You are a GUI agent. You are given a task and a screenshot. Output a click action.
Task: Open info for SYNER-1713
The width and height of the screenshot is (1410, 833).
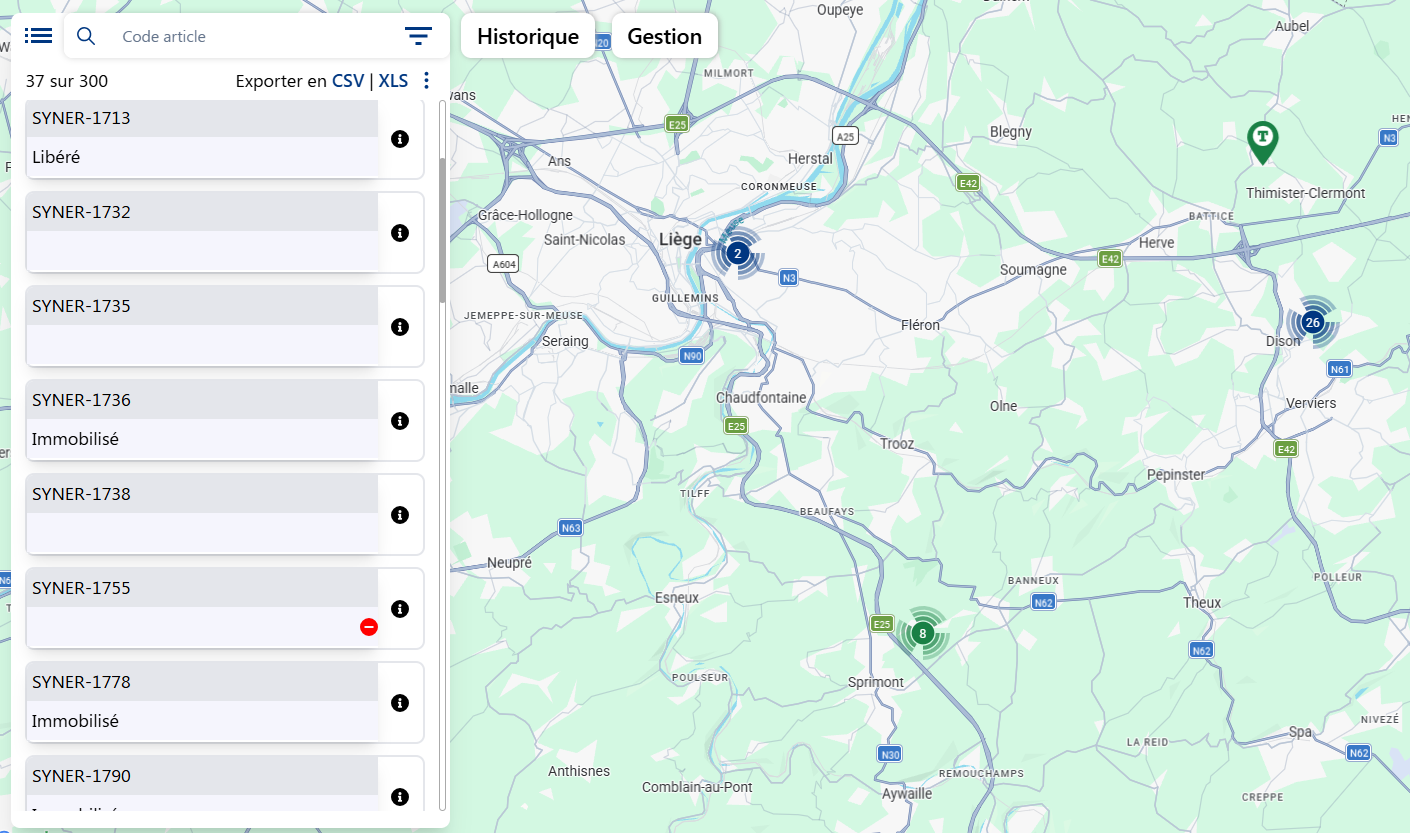pyautogui.click(x=400, y=139)
